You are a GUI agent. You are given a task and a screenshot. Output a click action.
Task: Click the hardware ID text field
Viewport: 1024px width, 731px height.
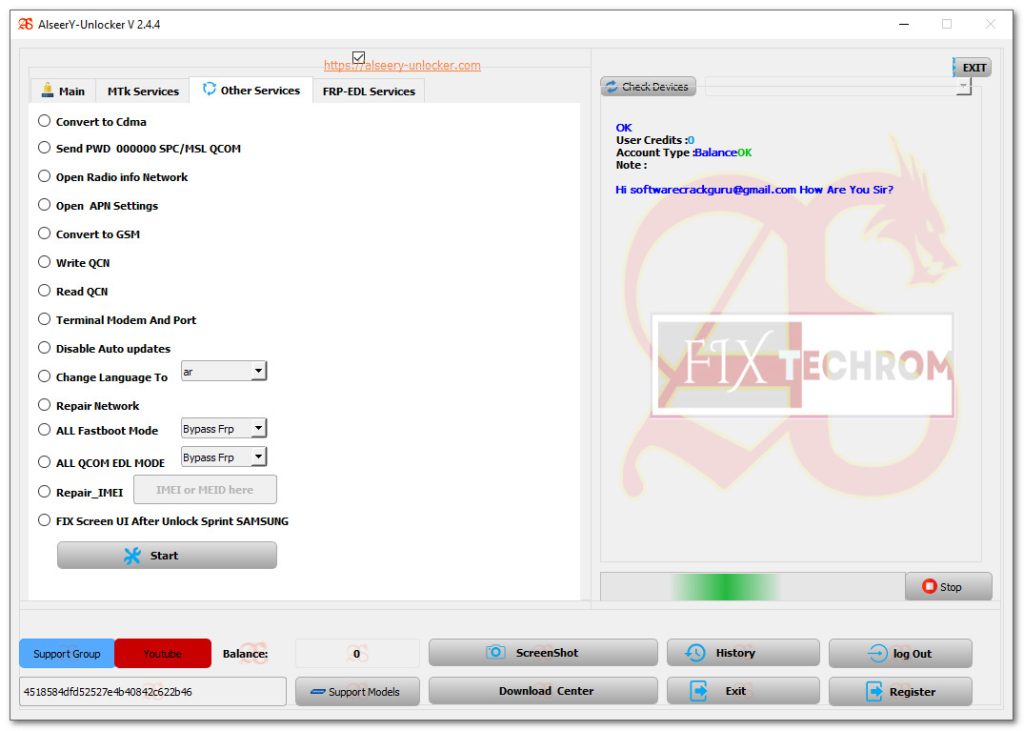153,691
